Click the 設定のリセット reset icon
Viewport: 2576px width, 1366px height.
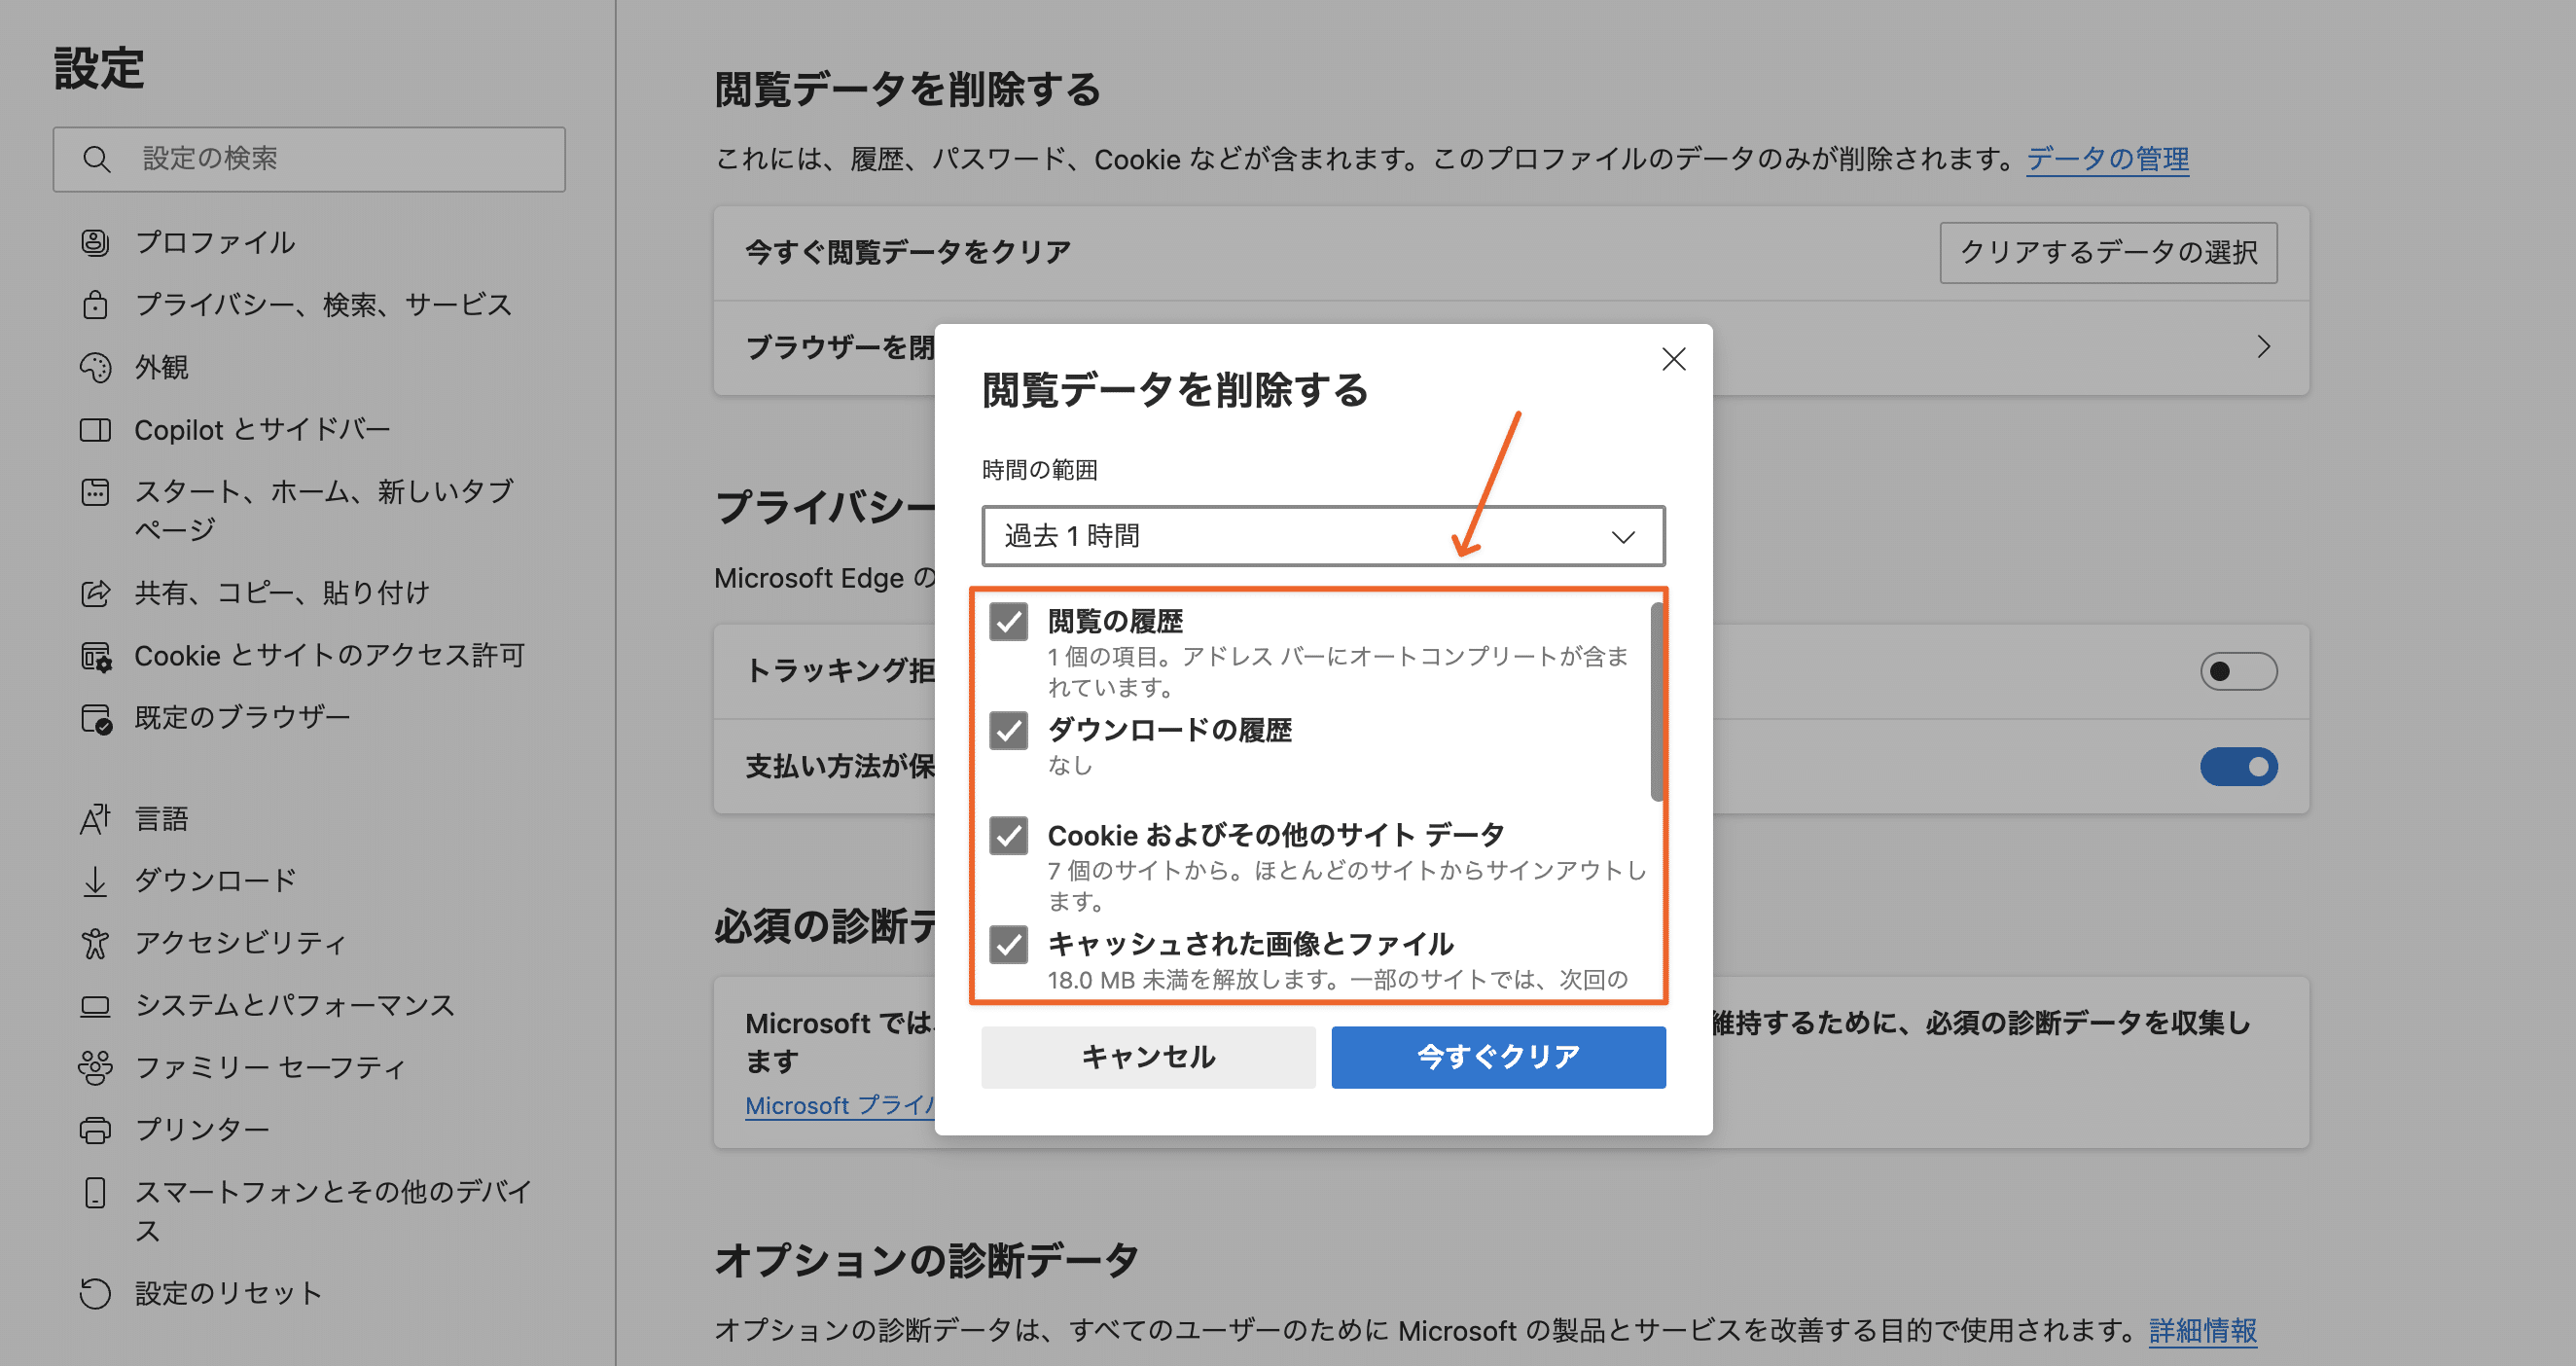tap(95, 1293)
